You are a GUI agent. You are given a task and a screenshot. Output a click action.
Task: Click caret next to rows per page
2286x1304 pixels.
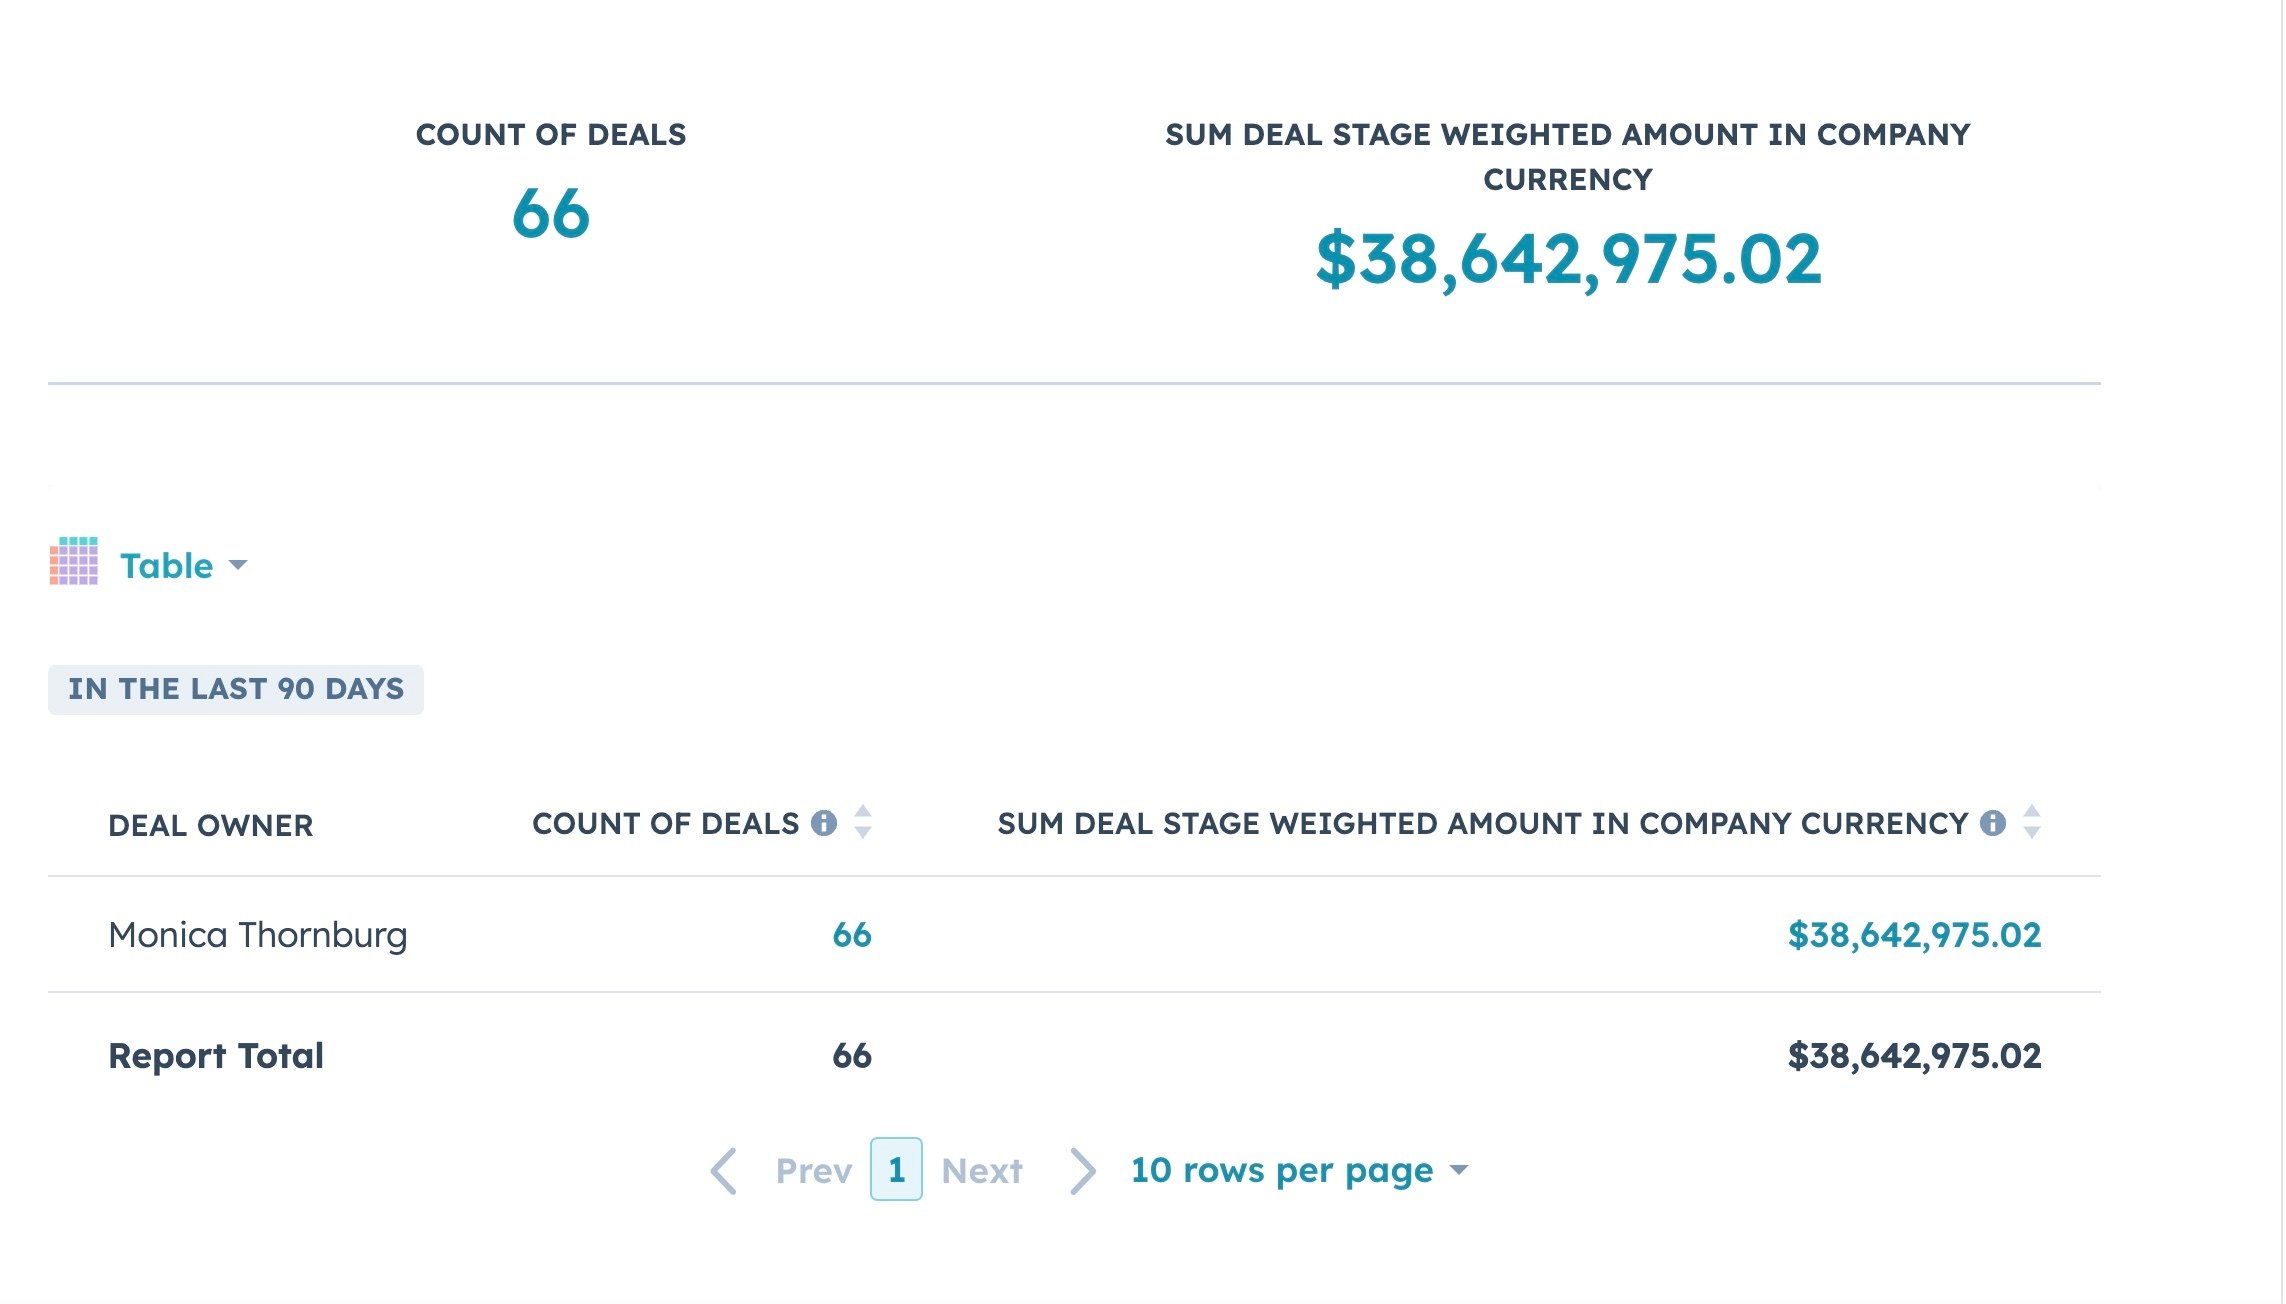click(1459, 1170)
